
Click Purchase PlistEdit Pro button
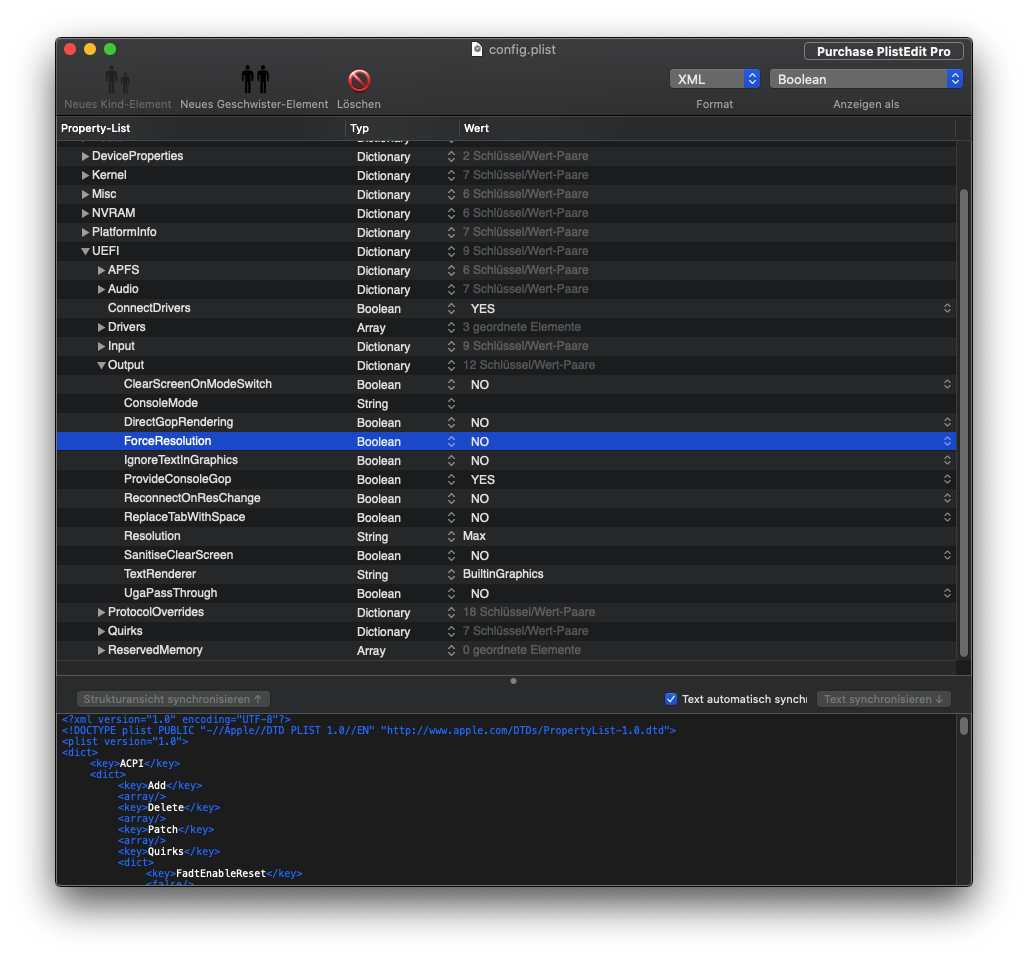click(x=883, y=51)
